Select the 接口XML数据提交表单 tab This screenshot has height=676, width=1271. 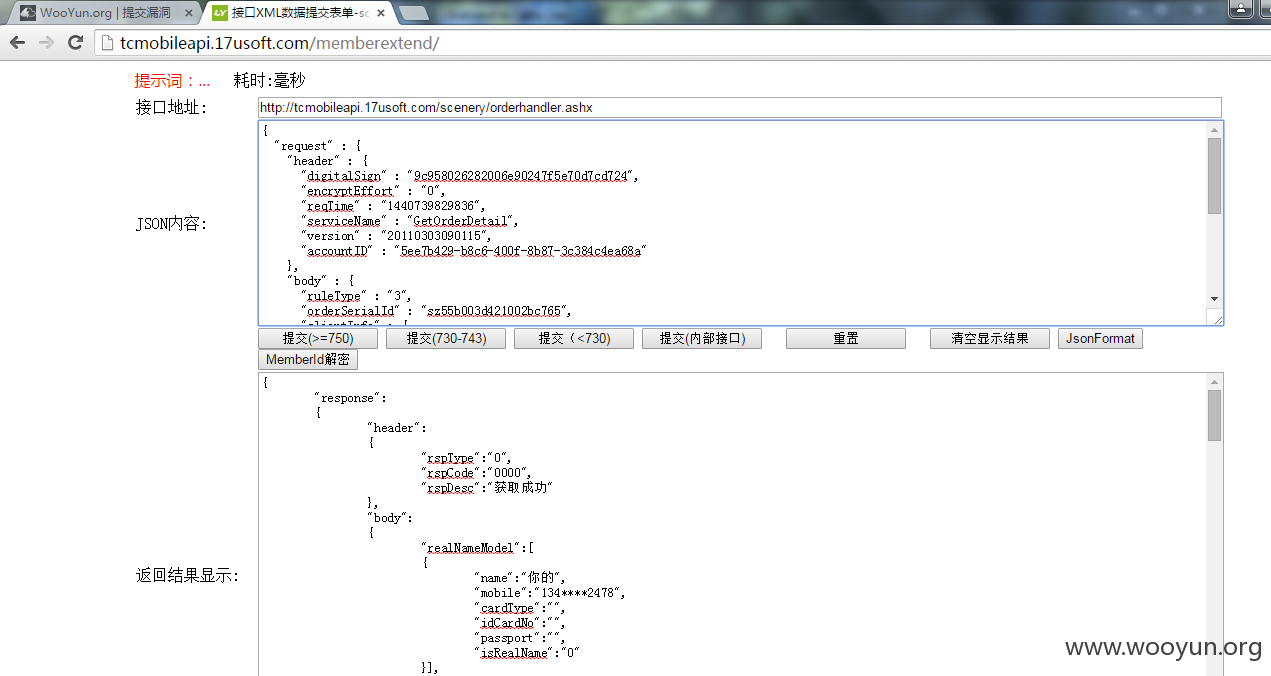[x=298, y=13]
